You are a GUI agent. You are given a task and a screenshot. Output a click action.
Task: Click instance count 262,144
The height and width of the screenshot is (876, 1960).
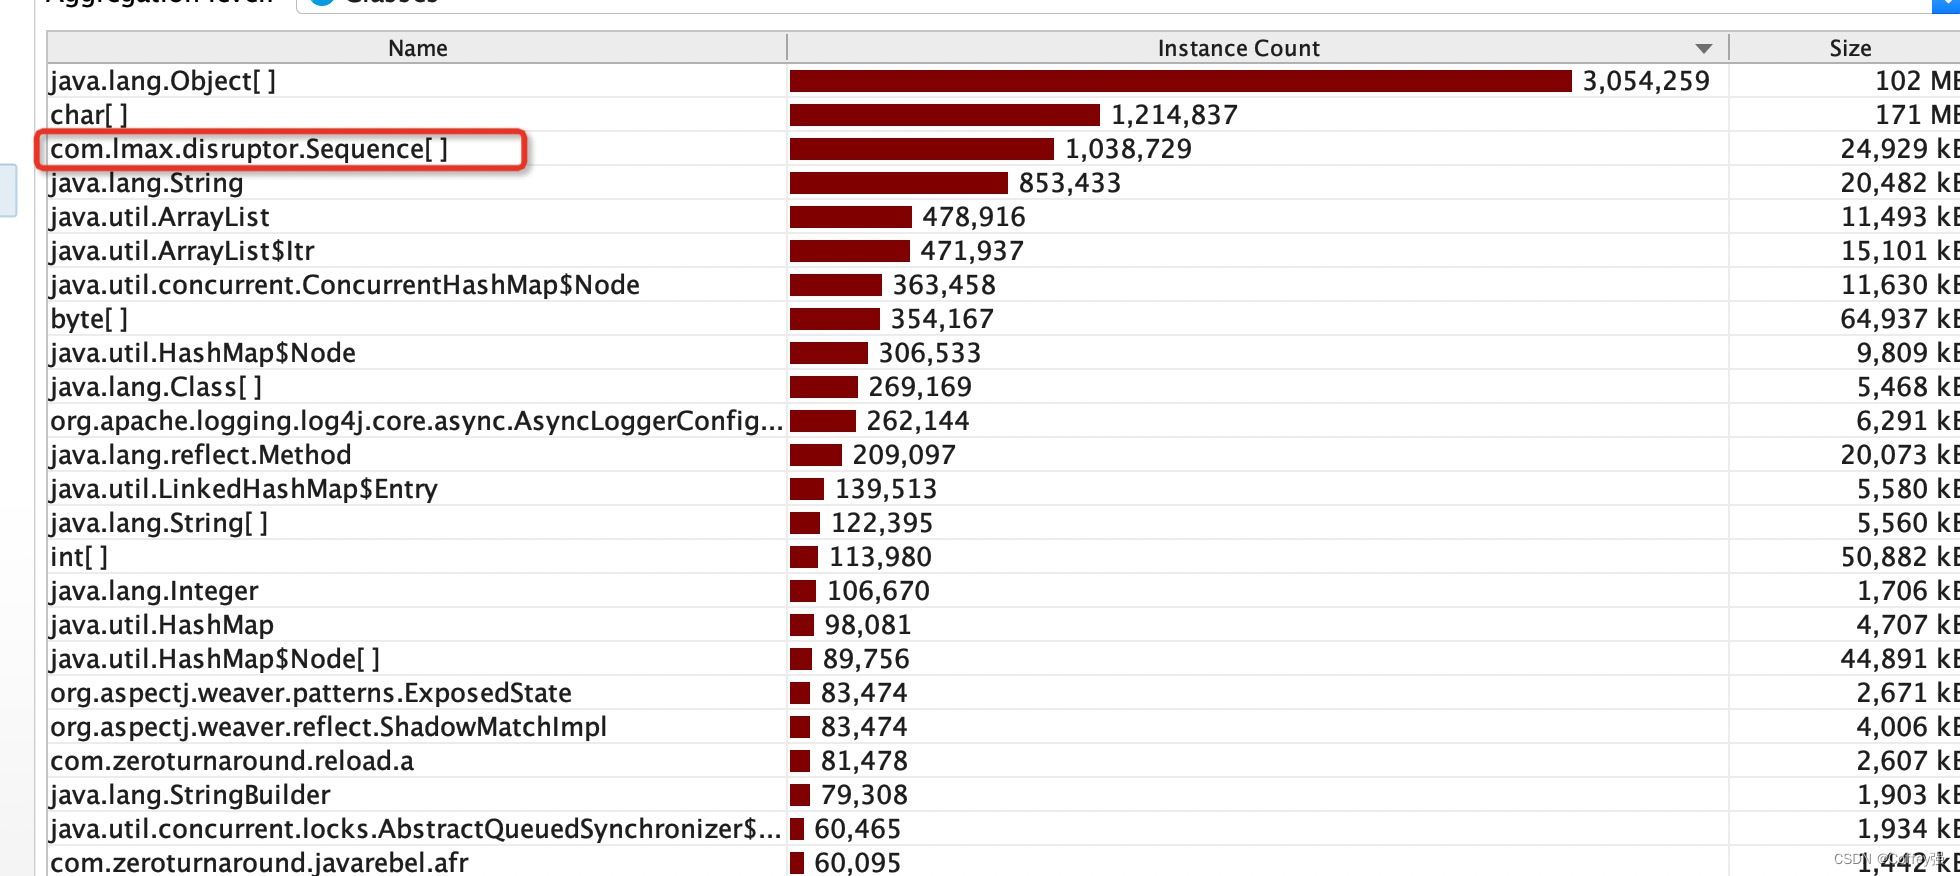pos(918,421)
